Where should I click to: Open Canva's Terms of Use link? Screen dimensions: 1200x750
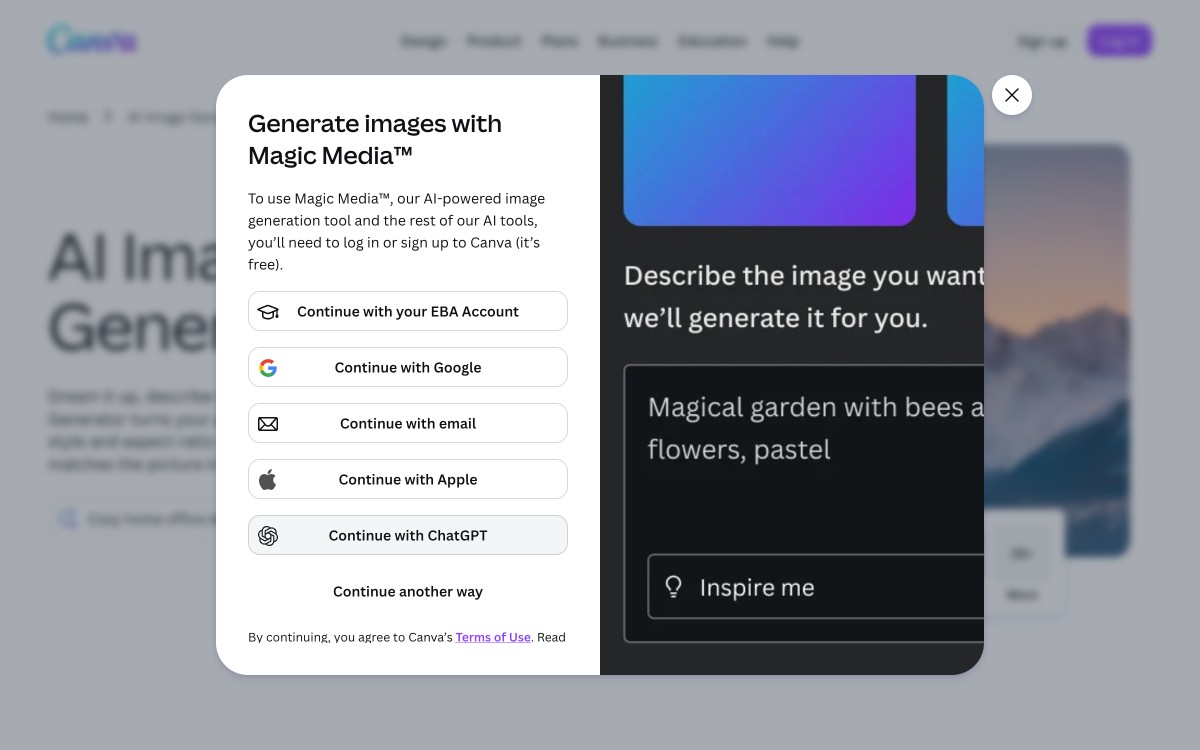coord(493,637)
